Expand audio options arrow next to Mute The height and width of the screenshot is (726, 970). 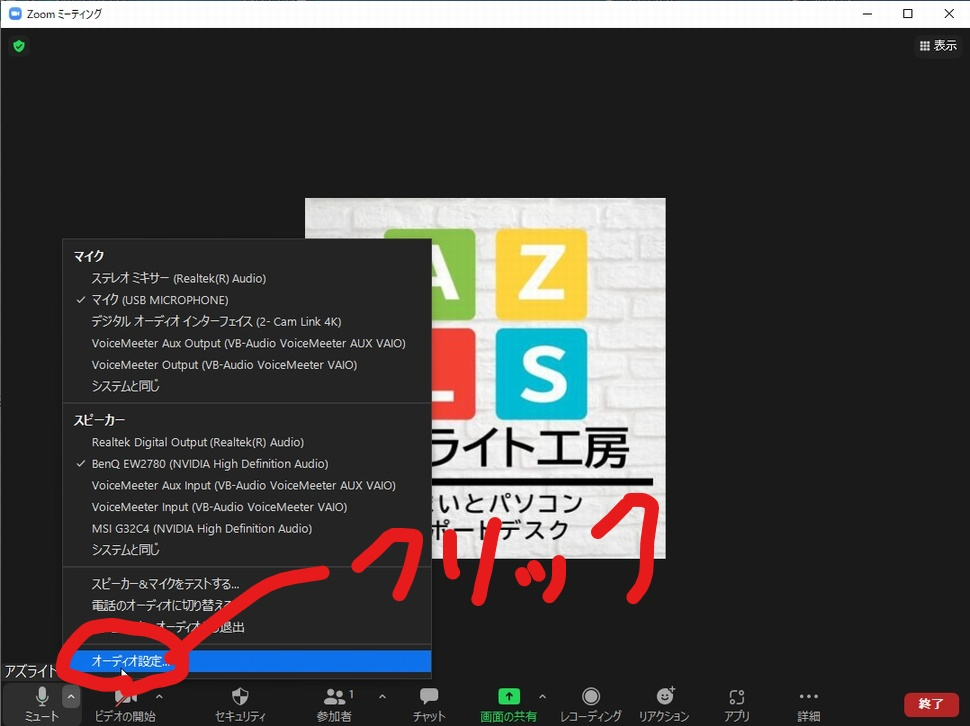click(x=71, y=697)
